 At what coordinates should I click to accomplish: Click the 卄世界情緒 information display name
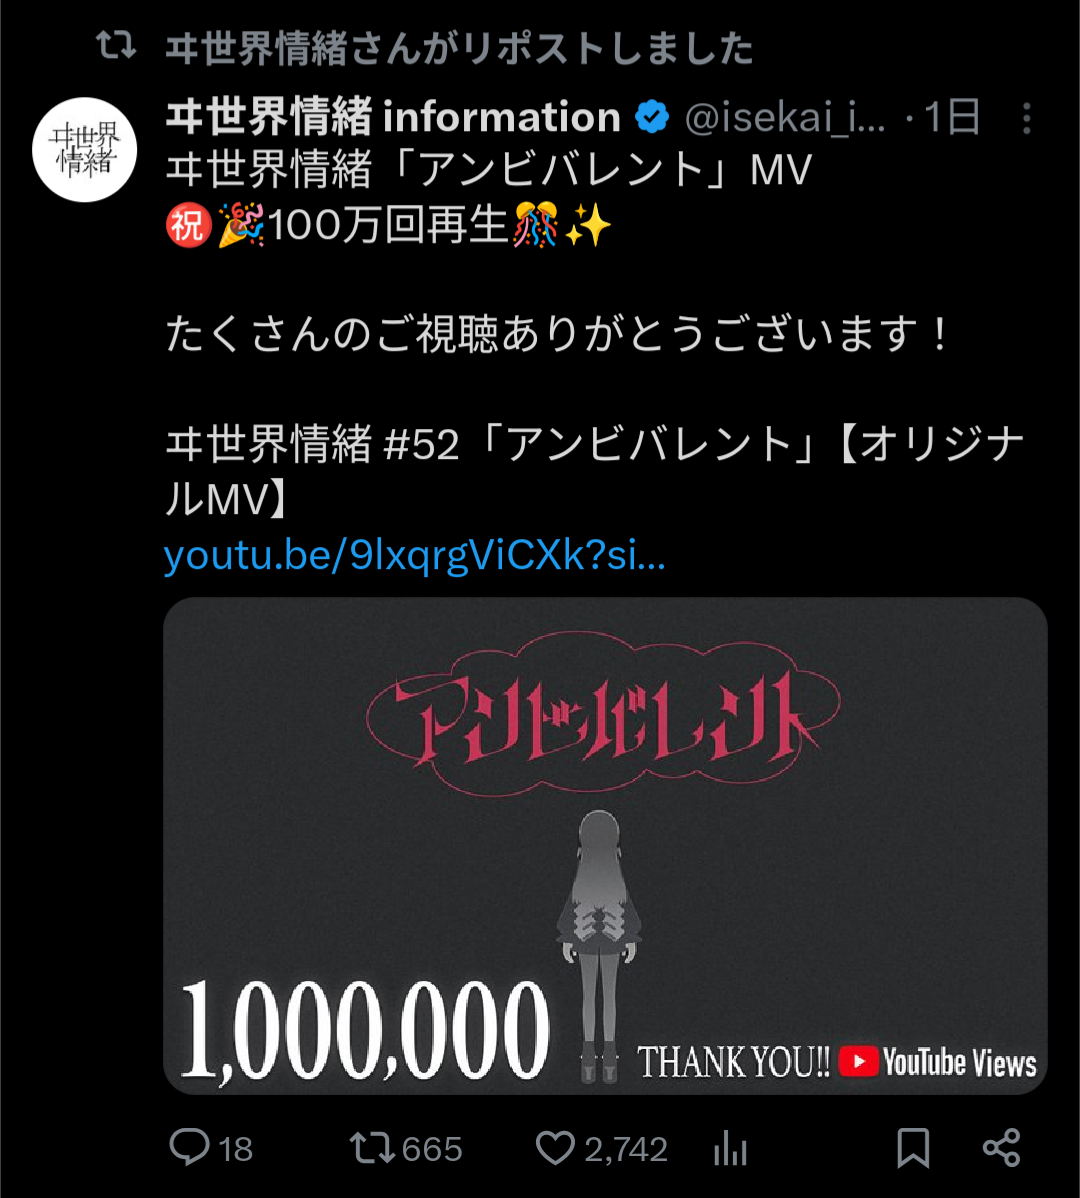(393, 117)
